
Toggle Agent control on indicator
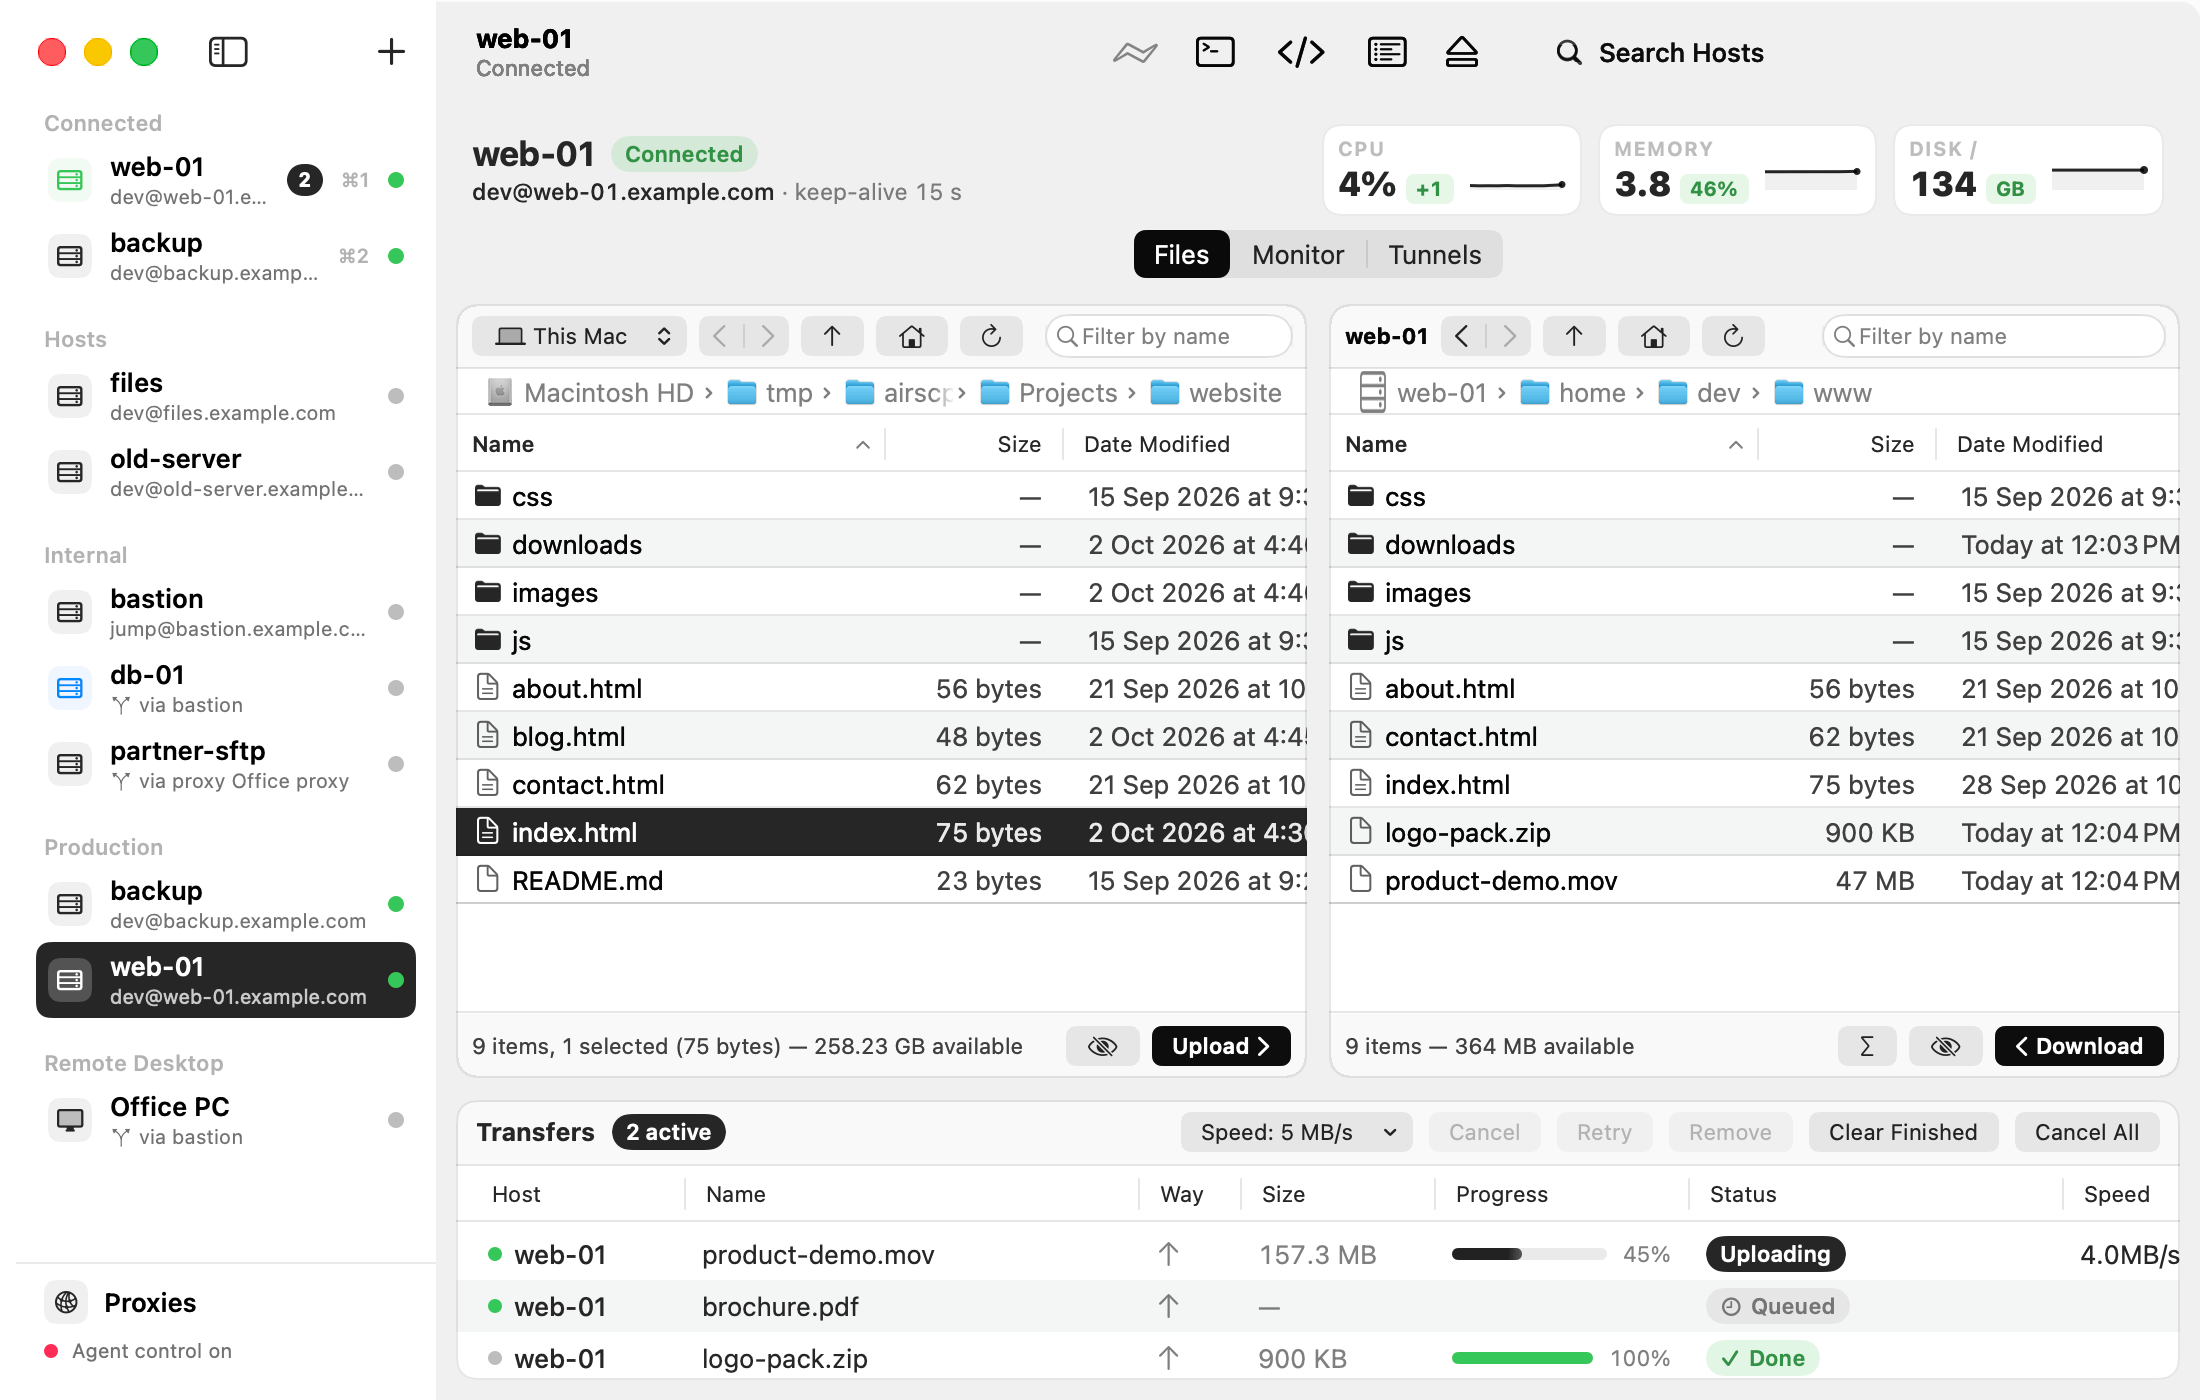138,1351
